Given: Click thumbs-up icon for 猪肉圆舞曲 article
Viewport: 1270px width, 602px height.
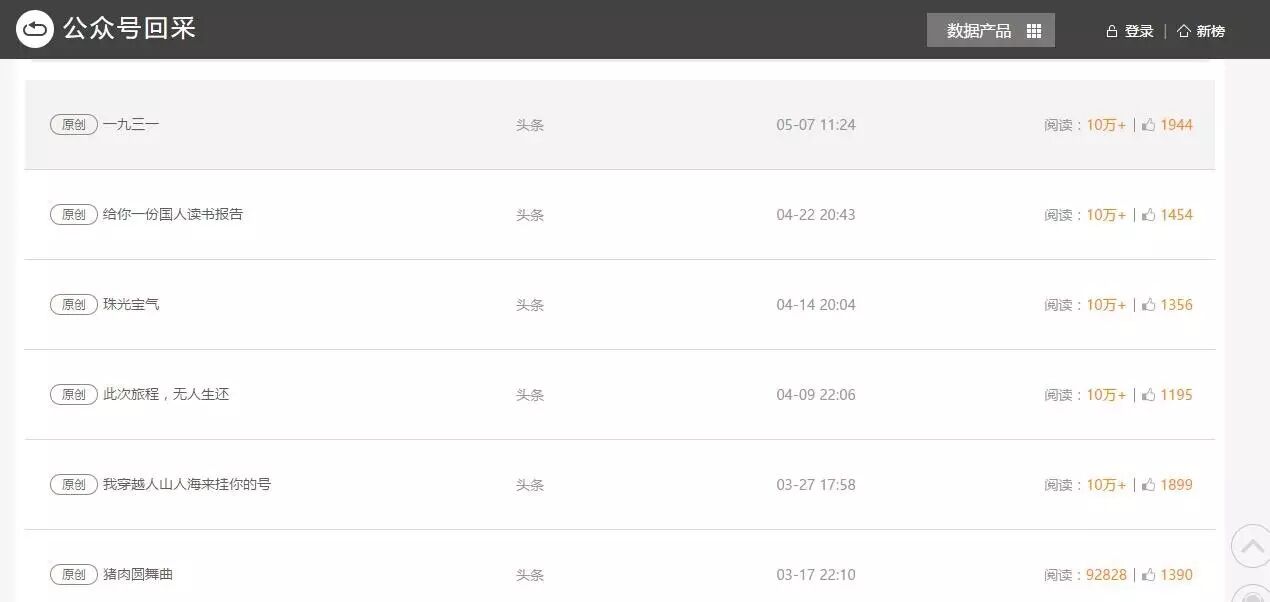Looking at the screenshot, I should [x=1148, y=575].
